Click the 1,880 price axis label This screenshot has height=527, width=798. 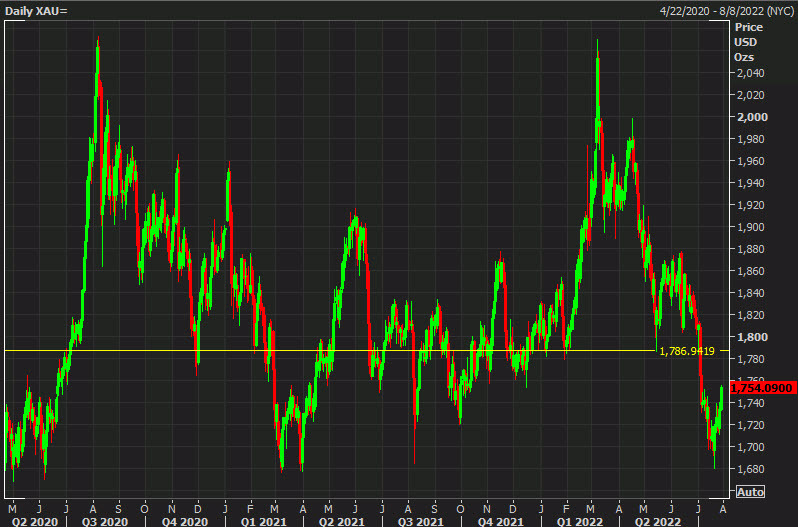(751, 249)
